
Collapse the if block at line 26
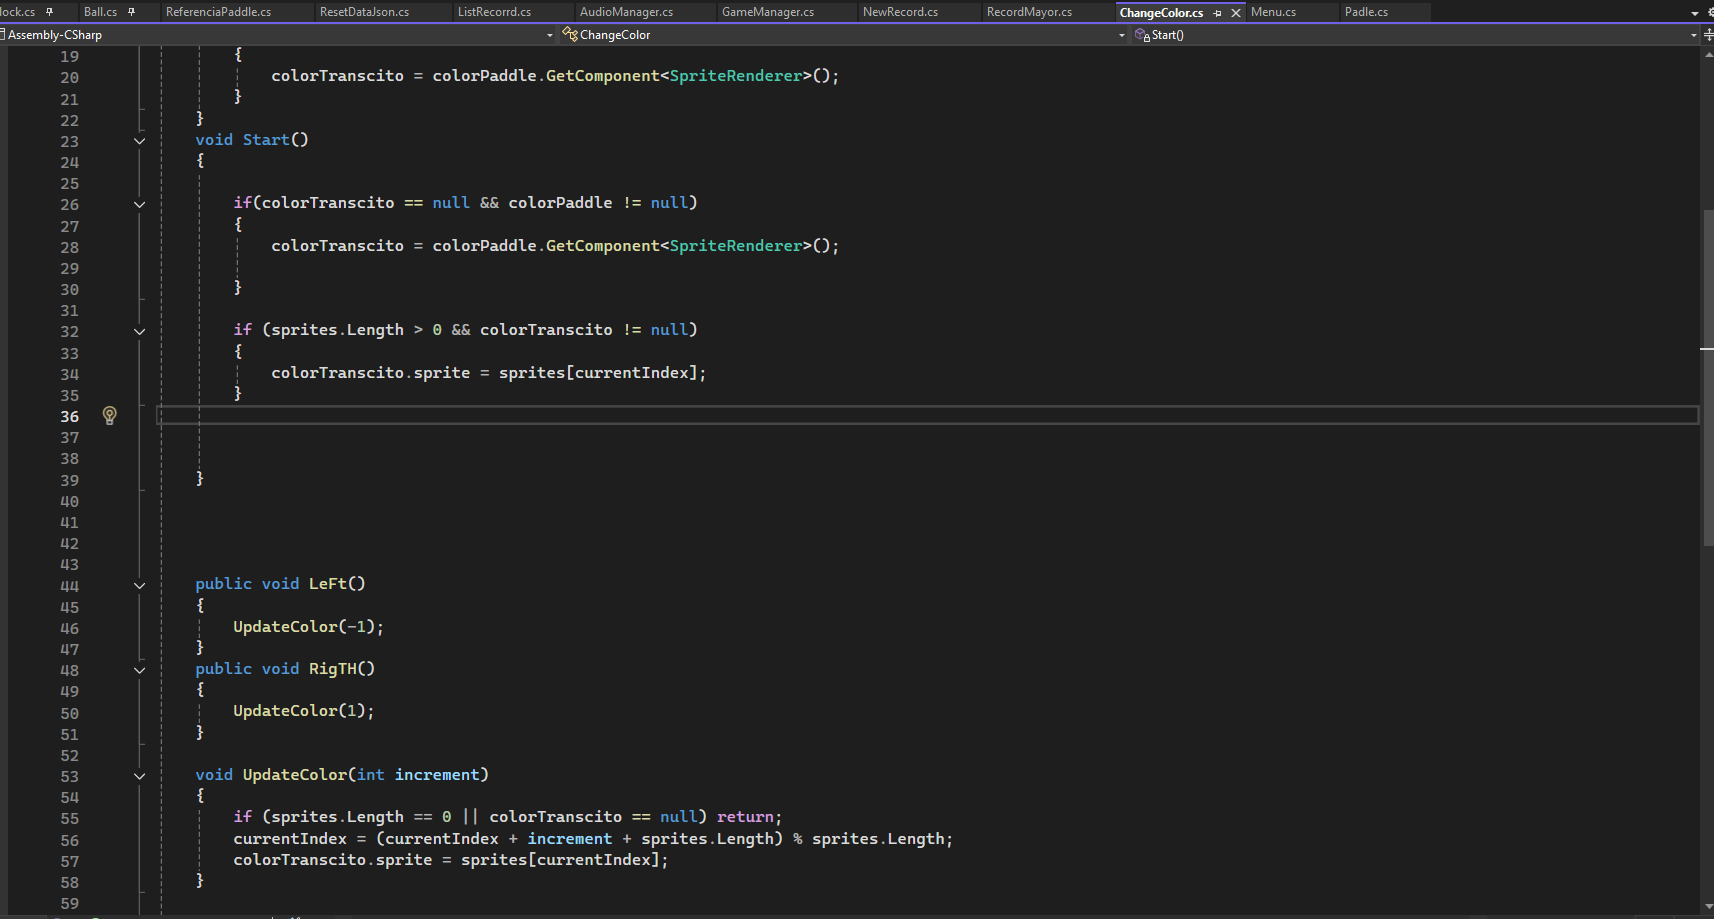(x=139, y=204)
